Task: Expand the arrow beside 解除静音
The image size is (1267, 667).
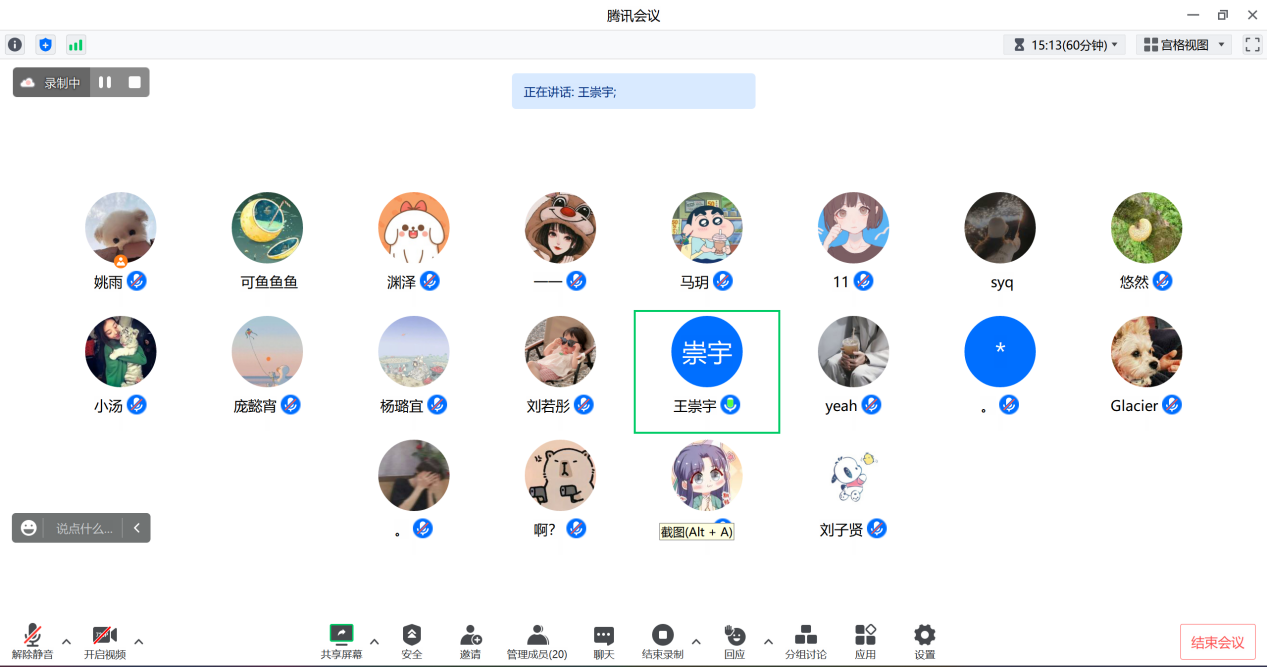Action: tap(66, 641)
